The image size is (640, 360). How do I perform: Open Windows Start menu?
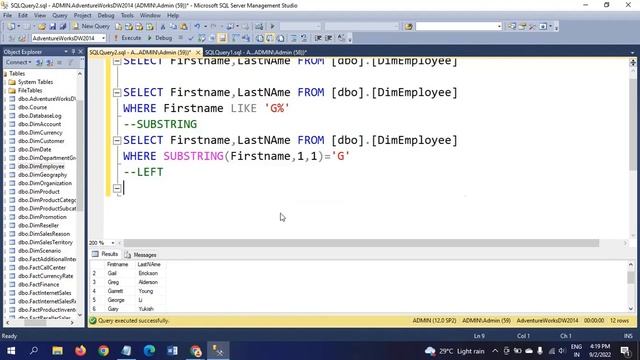click(x=11, y=351)
